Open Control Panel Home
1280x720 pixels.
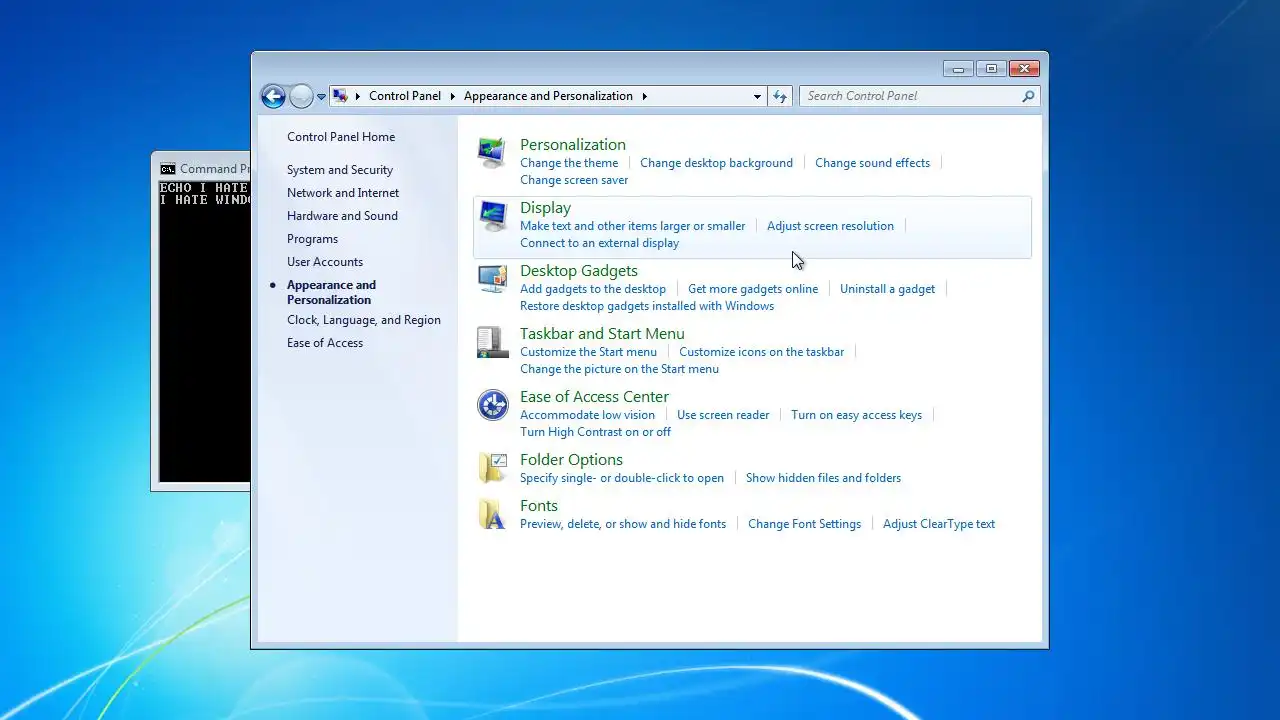(x=341, y=137)
